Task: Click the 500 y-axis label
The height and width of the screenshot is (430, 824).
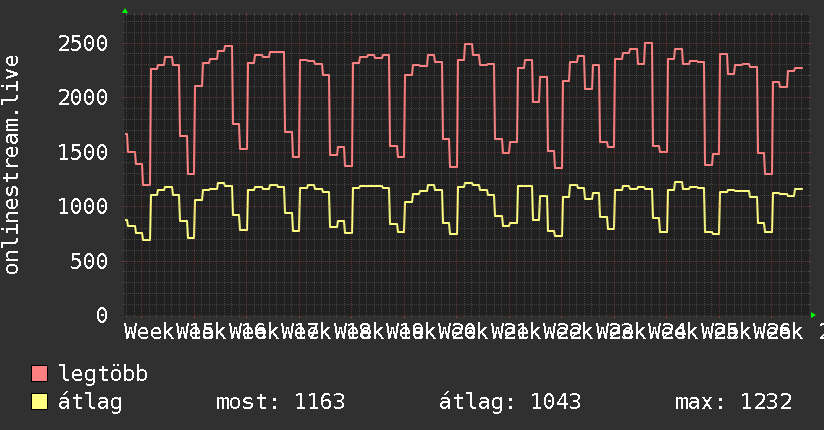Action: pyautogui.click(x=89, y=261)
